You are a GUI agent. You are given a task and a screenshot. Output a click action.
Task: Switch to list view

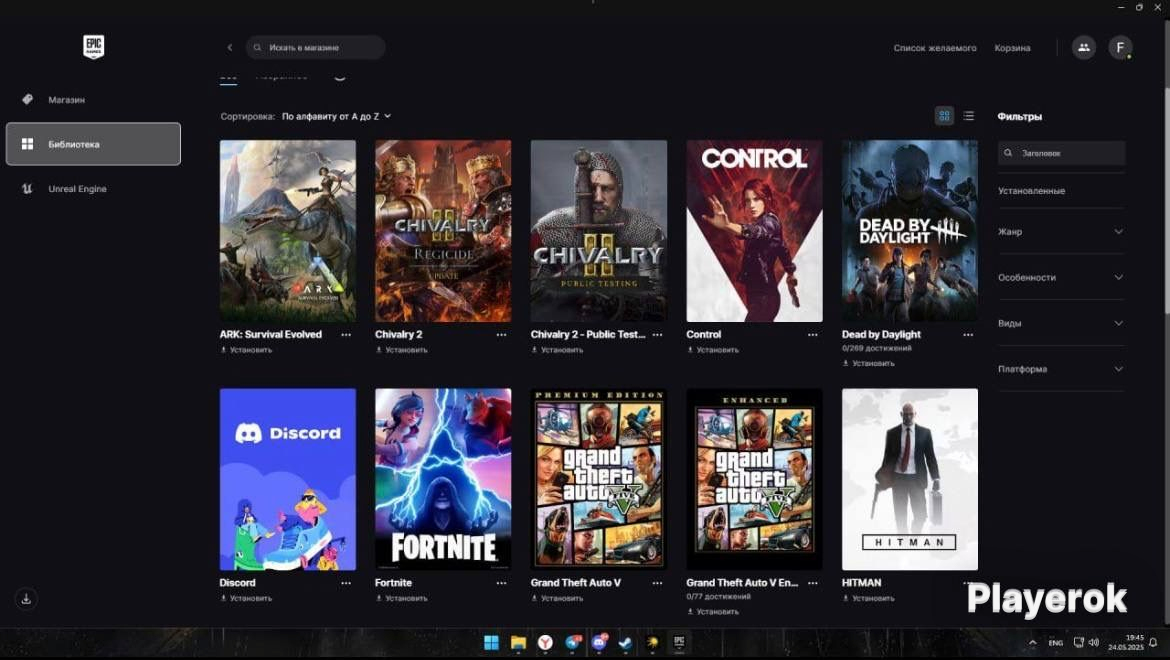pos(969,116)
